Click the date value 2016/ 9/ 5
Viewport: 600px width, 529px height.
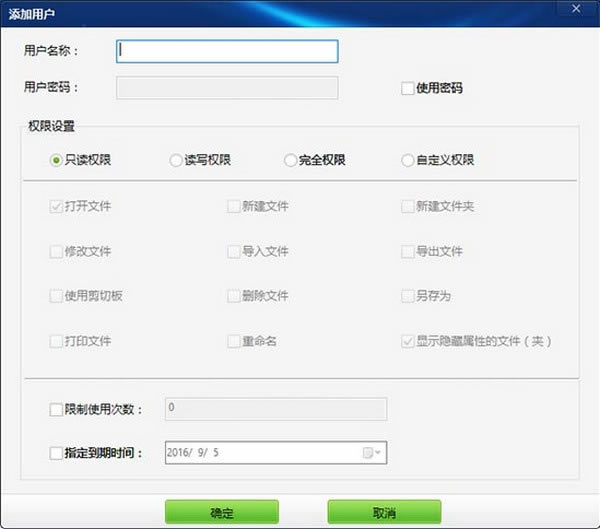192,453
